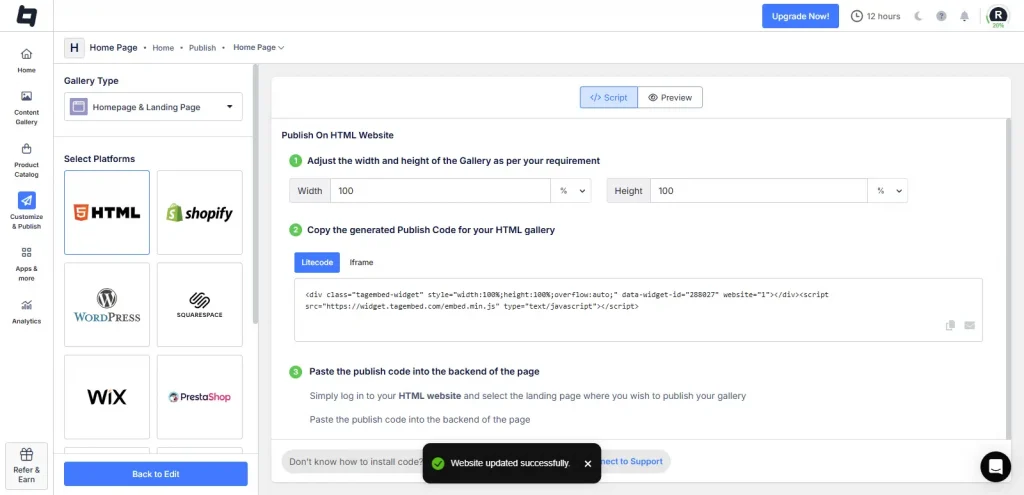Select the Wix platform
This screenshot has height=495, width=1024.
pyautogui.click(x=107, y=397)
